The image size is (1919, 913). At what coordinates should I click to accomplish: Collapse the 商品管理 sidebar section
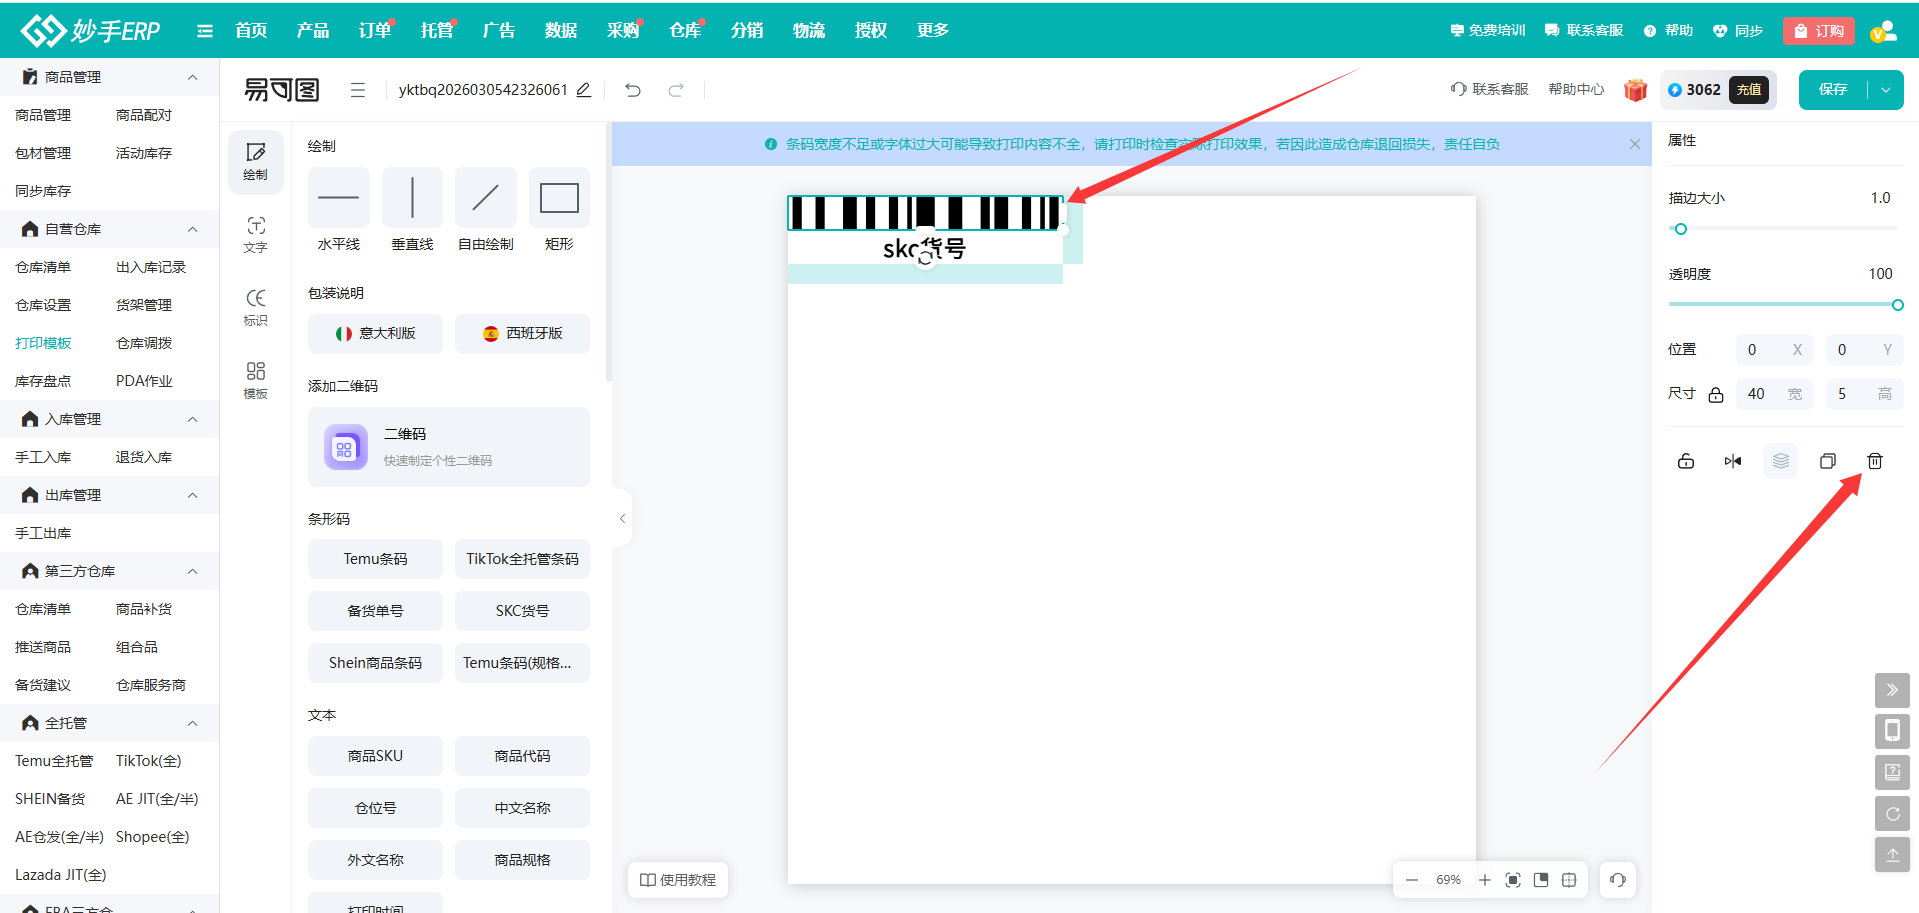[x=193, y=77]
